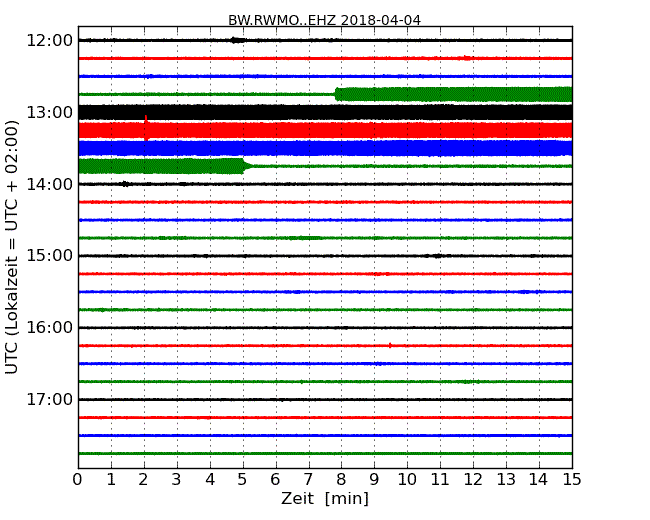
Task: Click x-axis tick label 14
Action: [538, 480]
